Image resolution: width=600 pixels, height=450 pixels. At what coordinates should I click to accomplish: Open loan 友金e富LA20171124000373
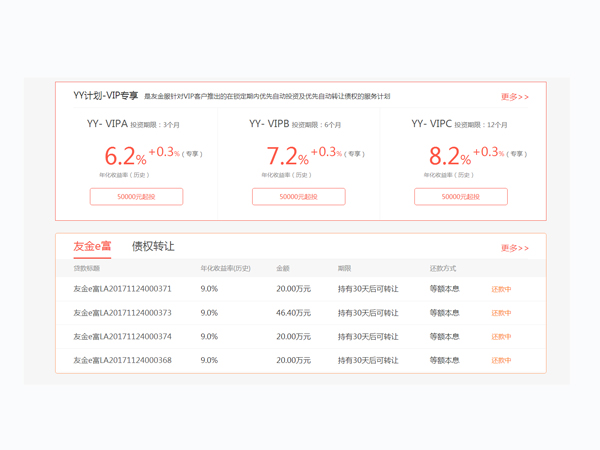tap(122, 313)
